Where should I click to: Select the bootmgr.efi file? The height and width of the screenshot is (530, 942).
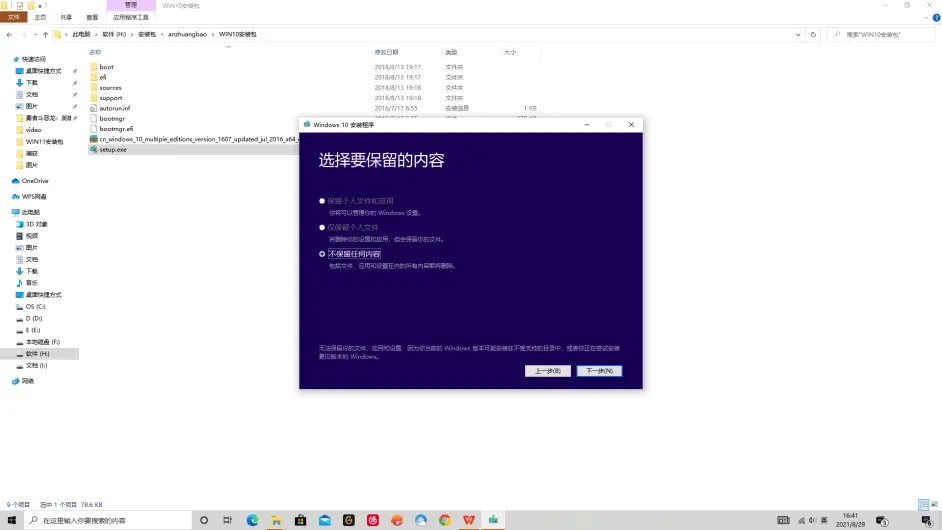(116, 129)
